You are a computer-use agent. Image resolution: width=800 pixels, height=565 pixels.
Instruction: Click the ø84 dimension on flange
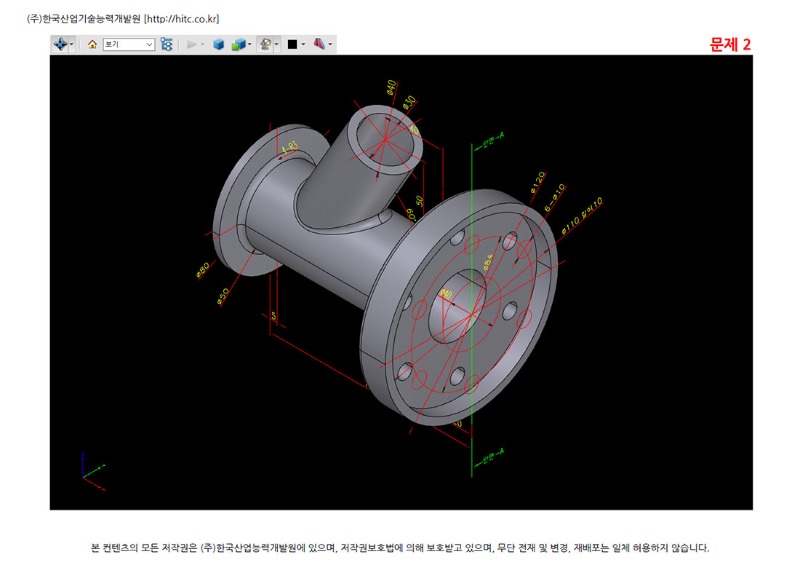pyautogui.click(x=488, y=261)
